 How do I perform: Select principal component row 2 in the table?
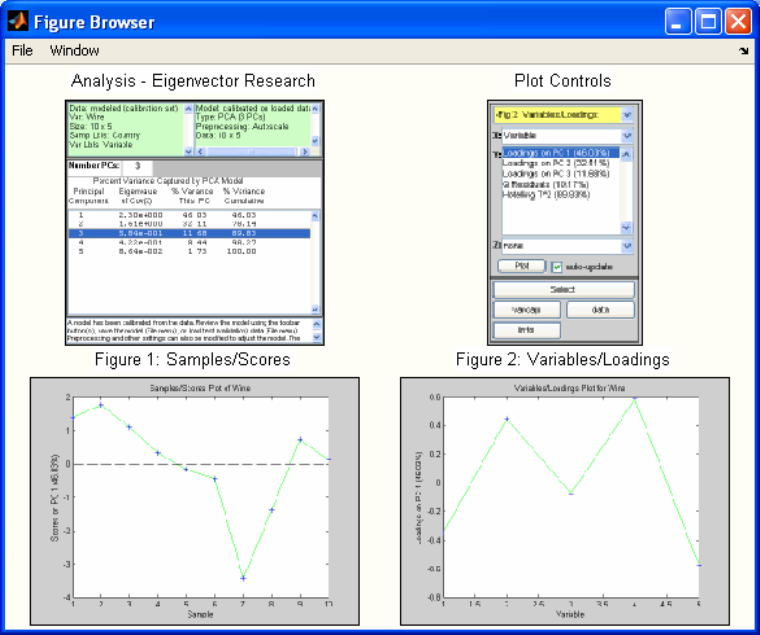[189, 224]
